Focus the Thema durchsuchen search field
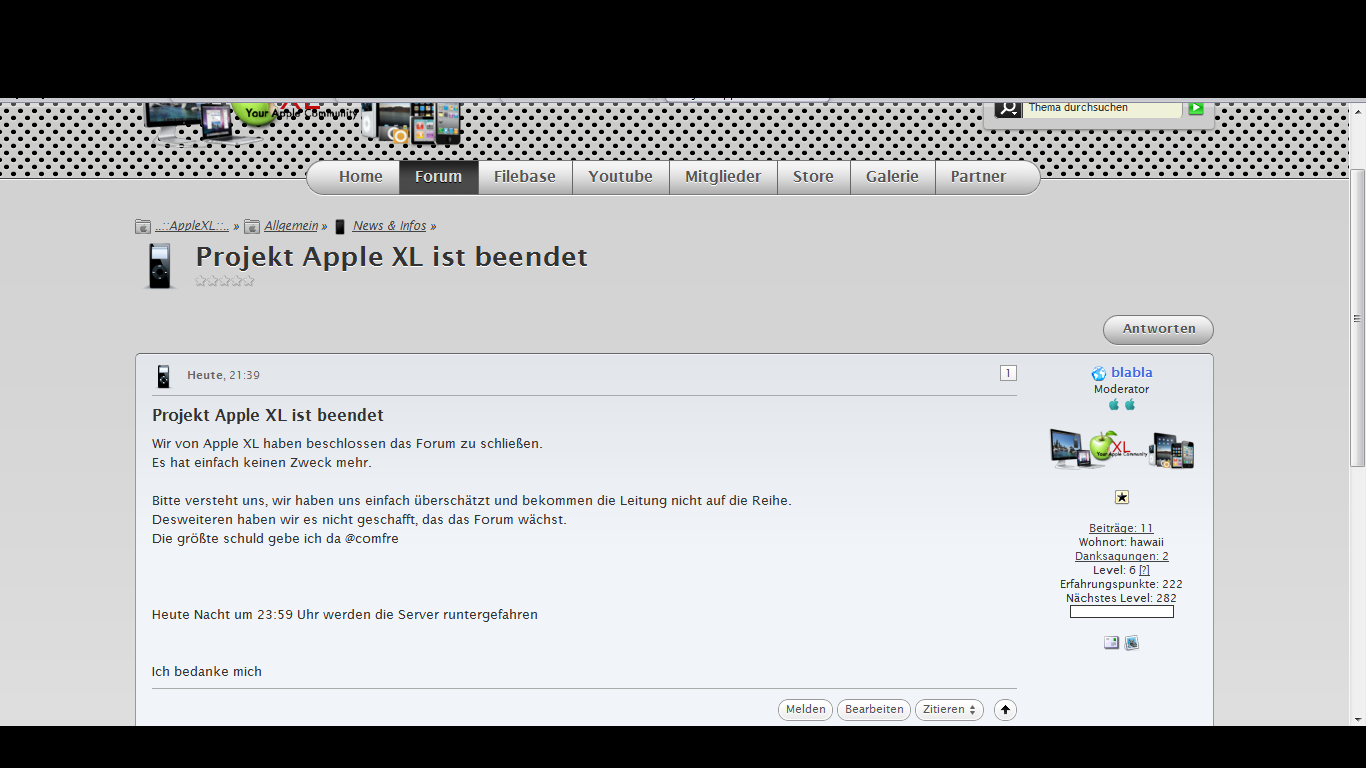The image size is (1366, 768). 1102,108
